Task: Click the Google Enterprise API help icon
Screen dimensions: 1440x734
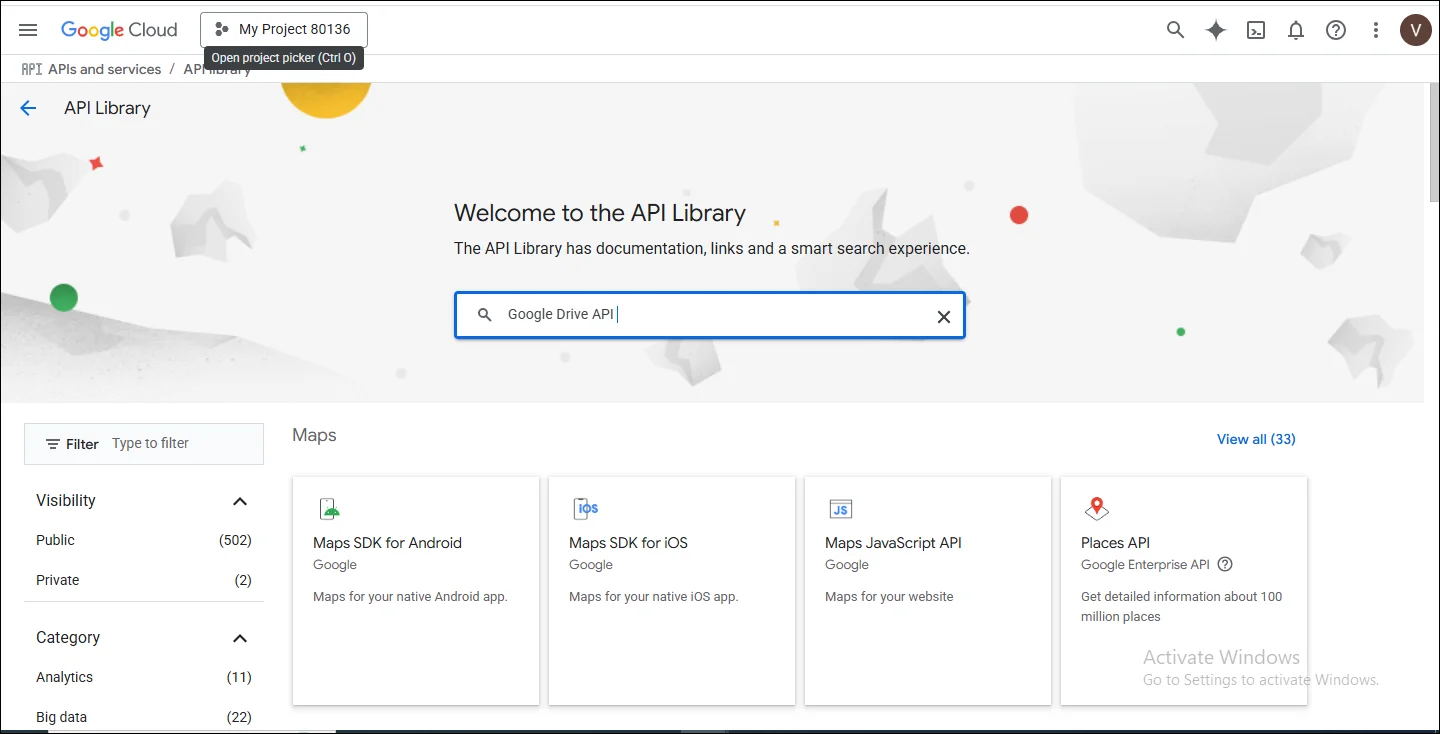Action: 1225,564
